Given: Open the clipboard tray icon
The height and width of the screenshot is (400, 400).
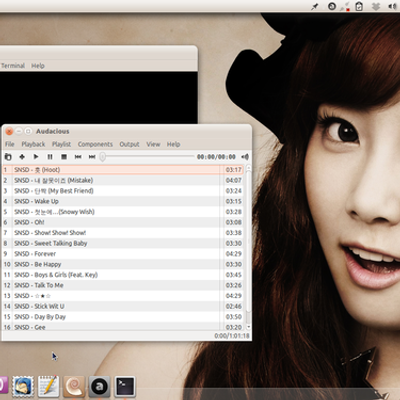Looking at the screenshot, I should tap(359, 6).
